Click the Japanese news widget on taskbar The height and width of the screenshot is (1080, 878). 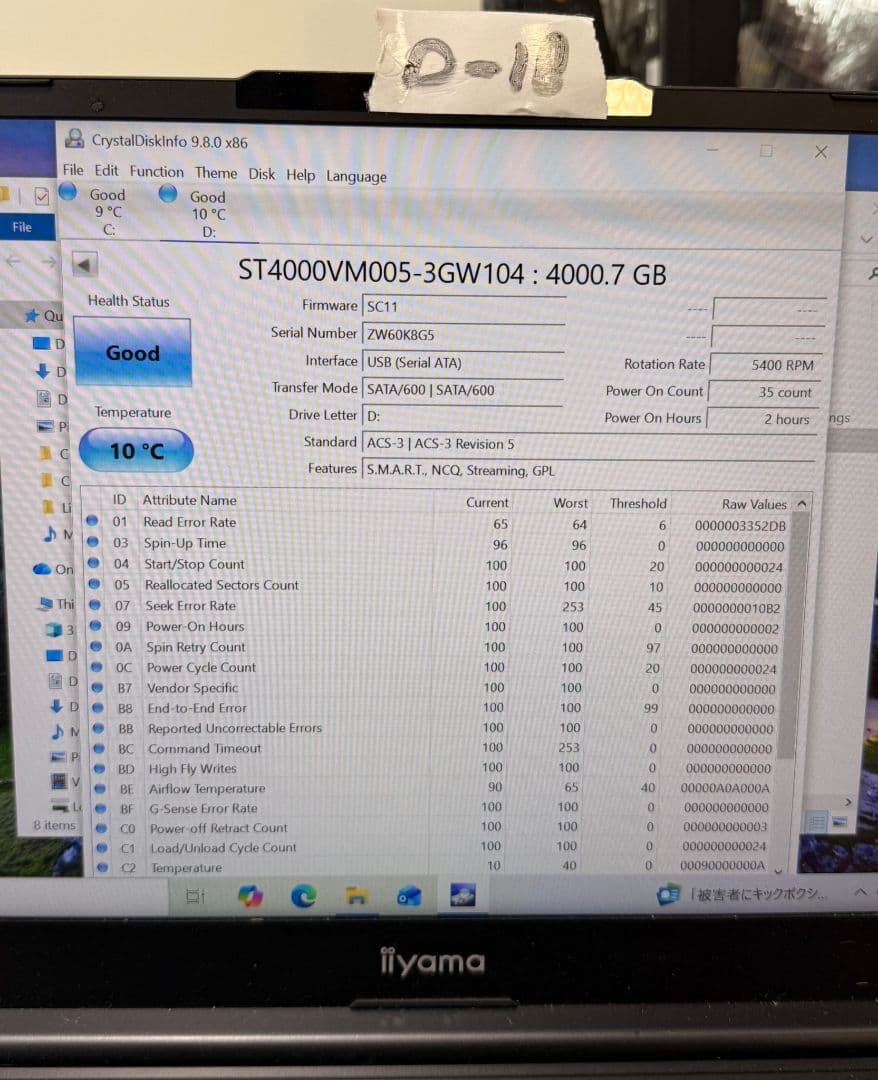[x=742, y=894]
